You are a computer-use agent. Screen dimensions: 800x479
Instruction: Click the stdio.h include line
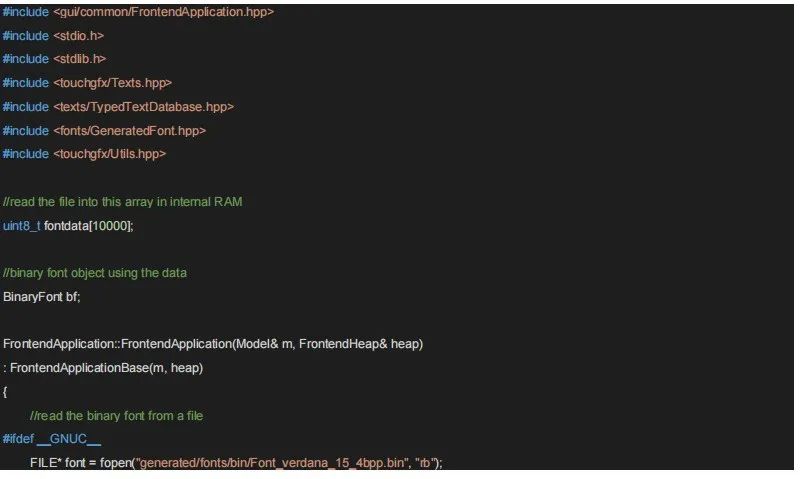[x=53, y=36]
